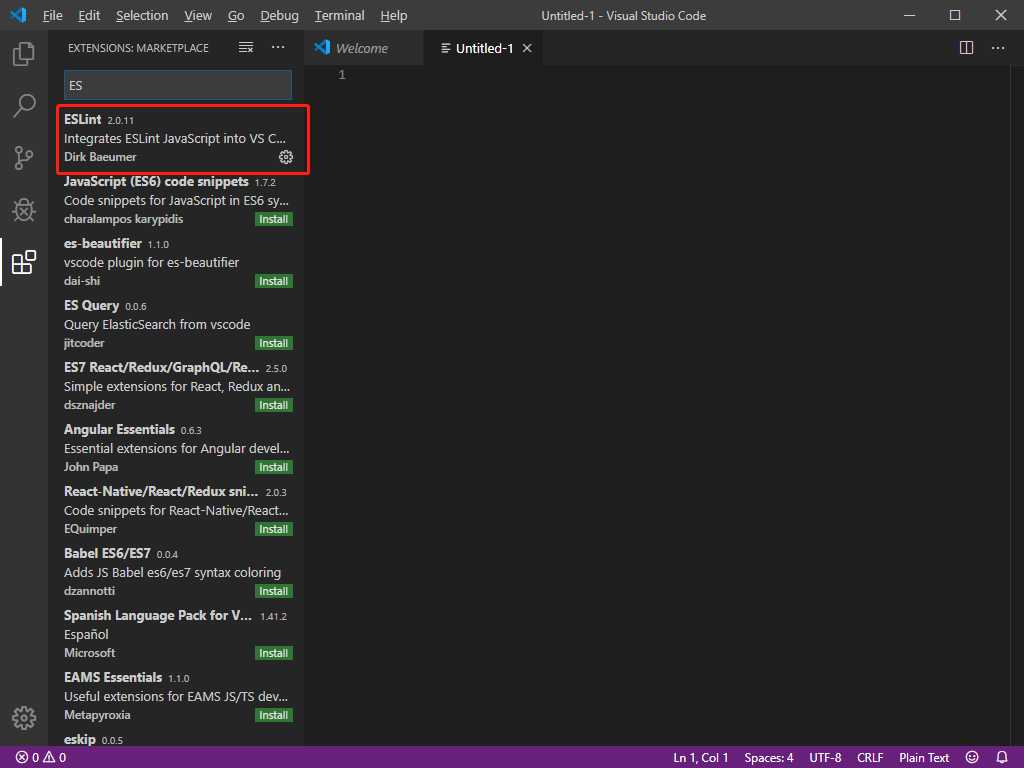Install ES7 React/Redux/GraphQL extension
Viewport: 1024px width, 768px height.
274,406
